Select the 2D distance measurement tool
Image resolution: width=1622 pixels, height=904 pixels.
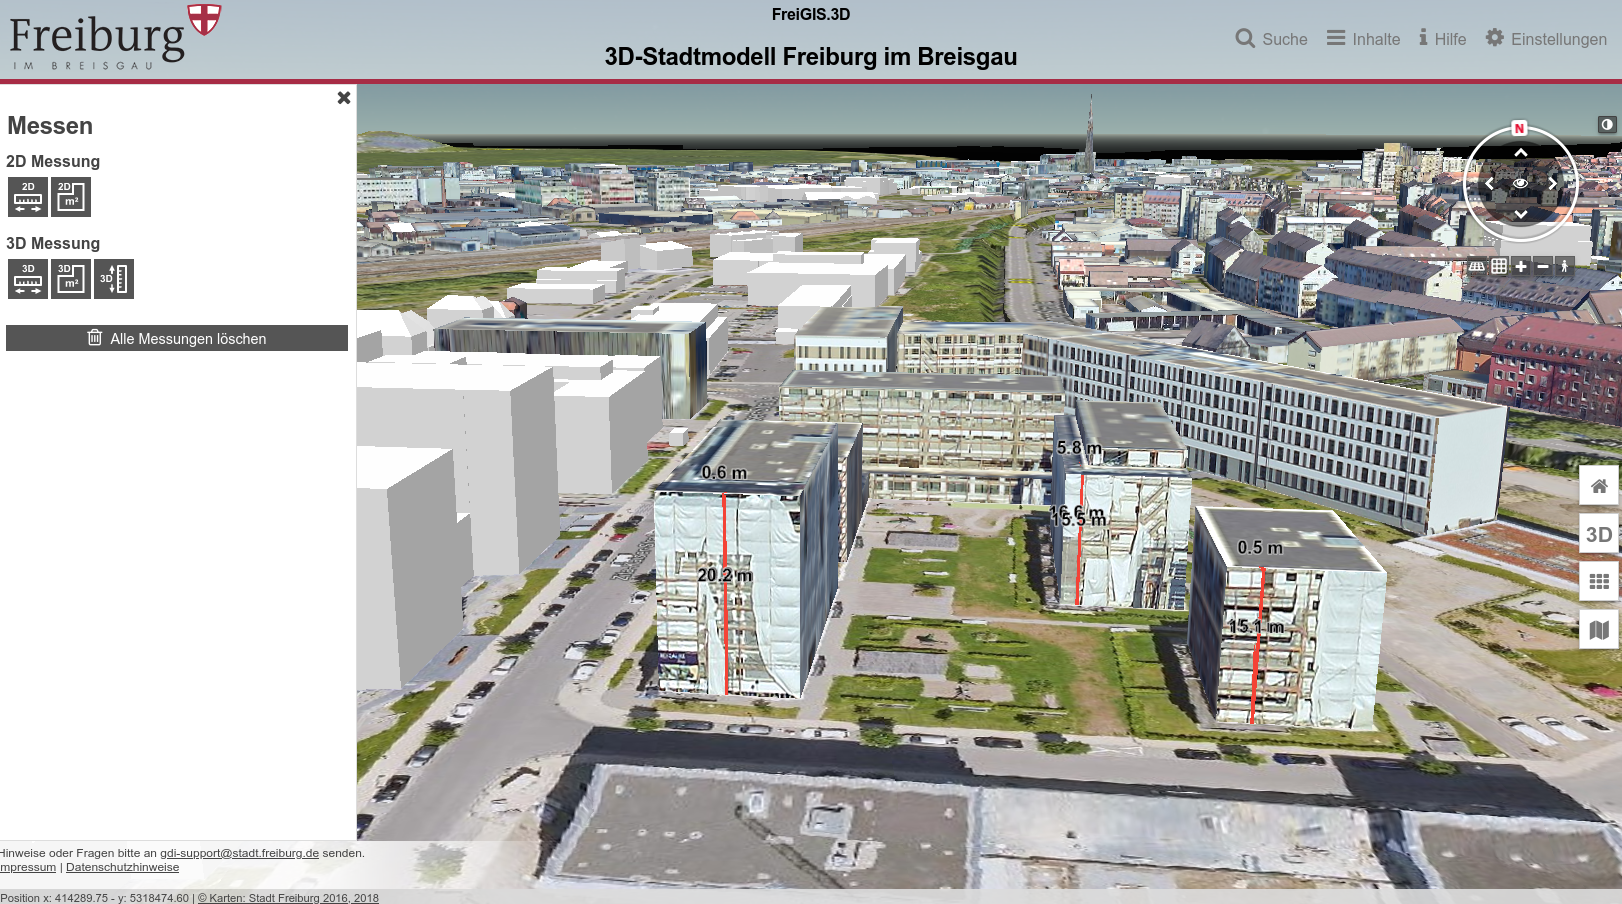point(27,196)
